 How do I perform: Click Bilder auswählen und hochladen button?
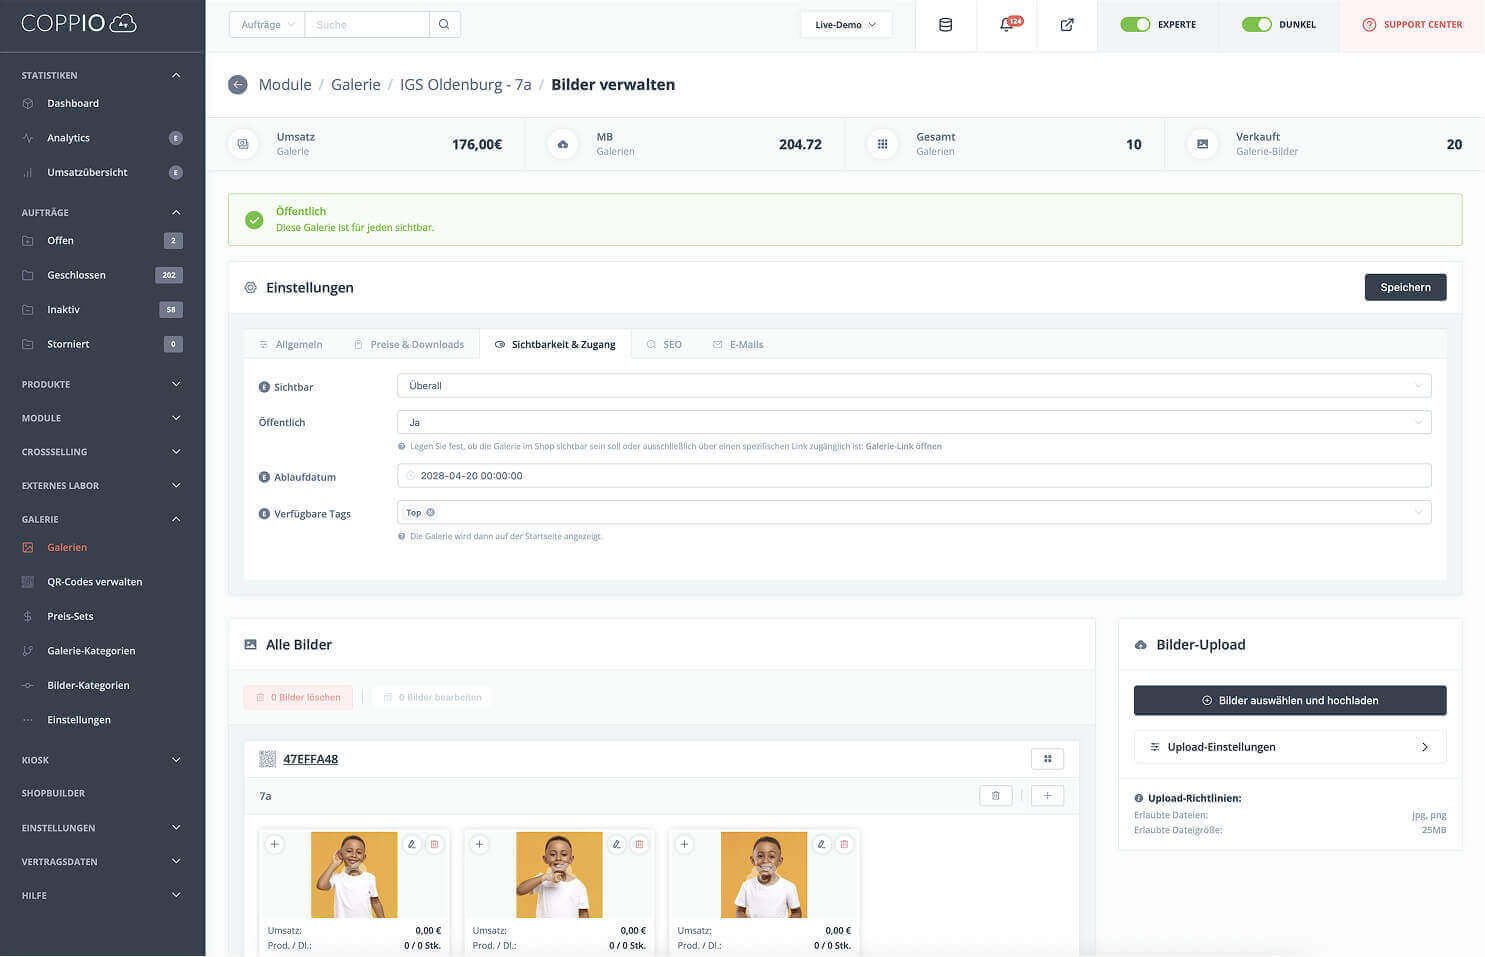1289,701
